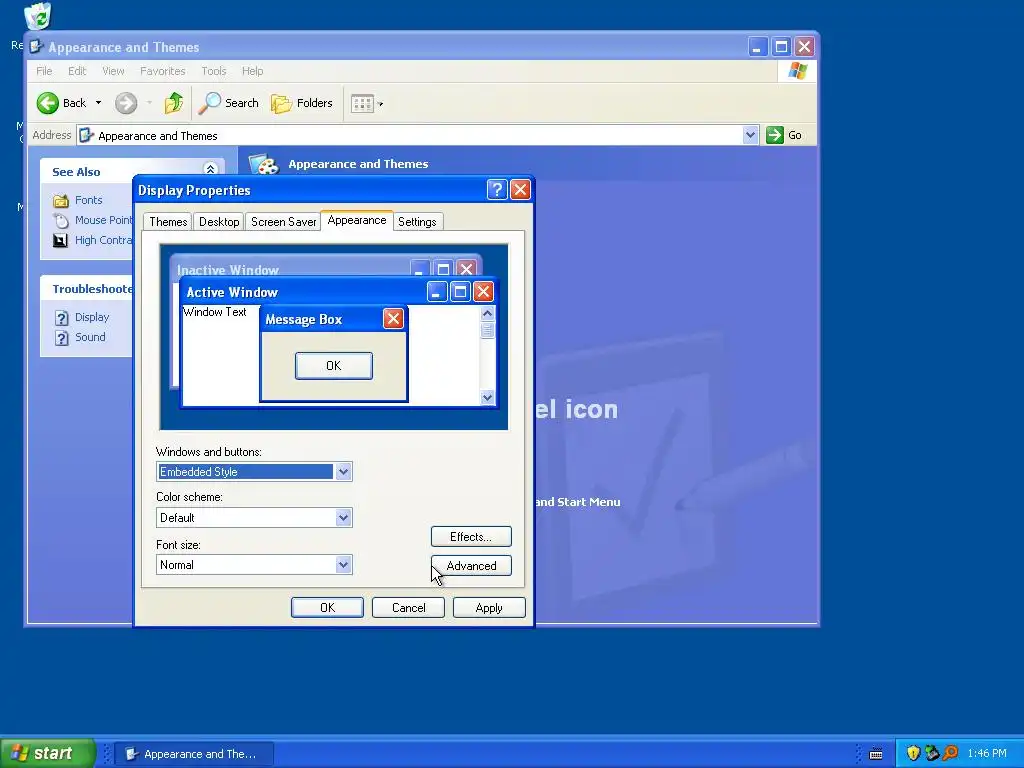The height and width of the screenshot is (768, 1024).
Task: Open the Help menu
Action: click(253, 71)
